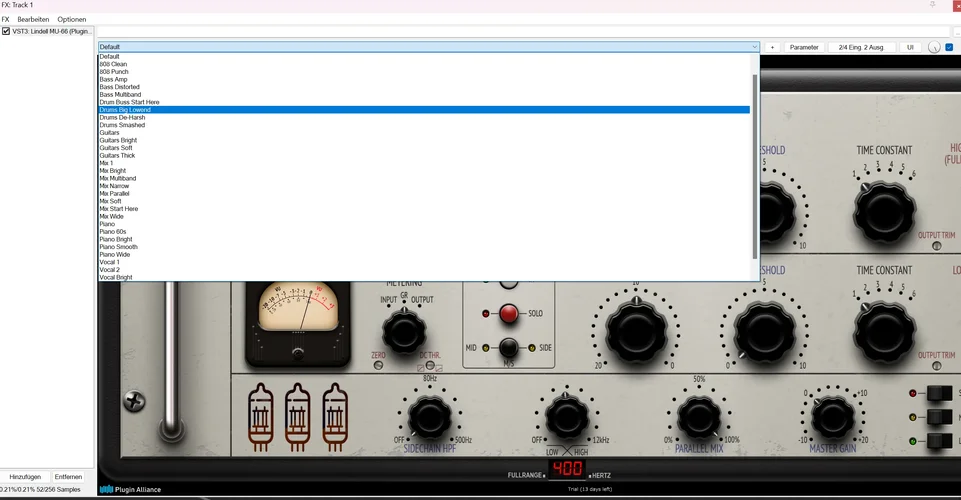Click the Hinzufügen button

(25, 477)
